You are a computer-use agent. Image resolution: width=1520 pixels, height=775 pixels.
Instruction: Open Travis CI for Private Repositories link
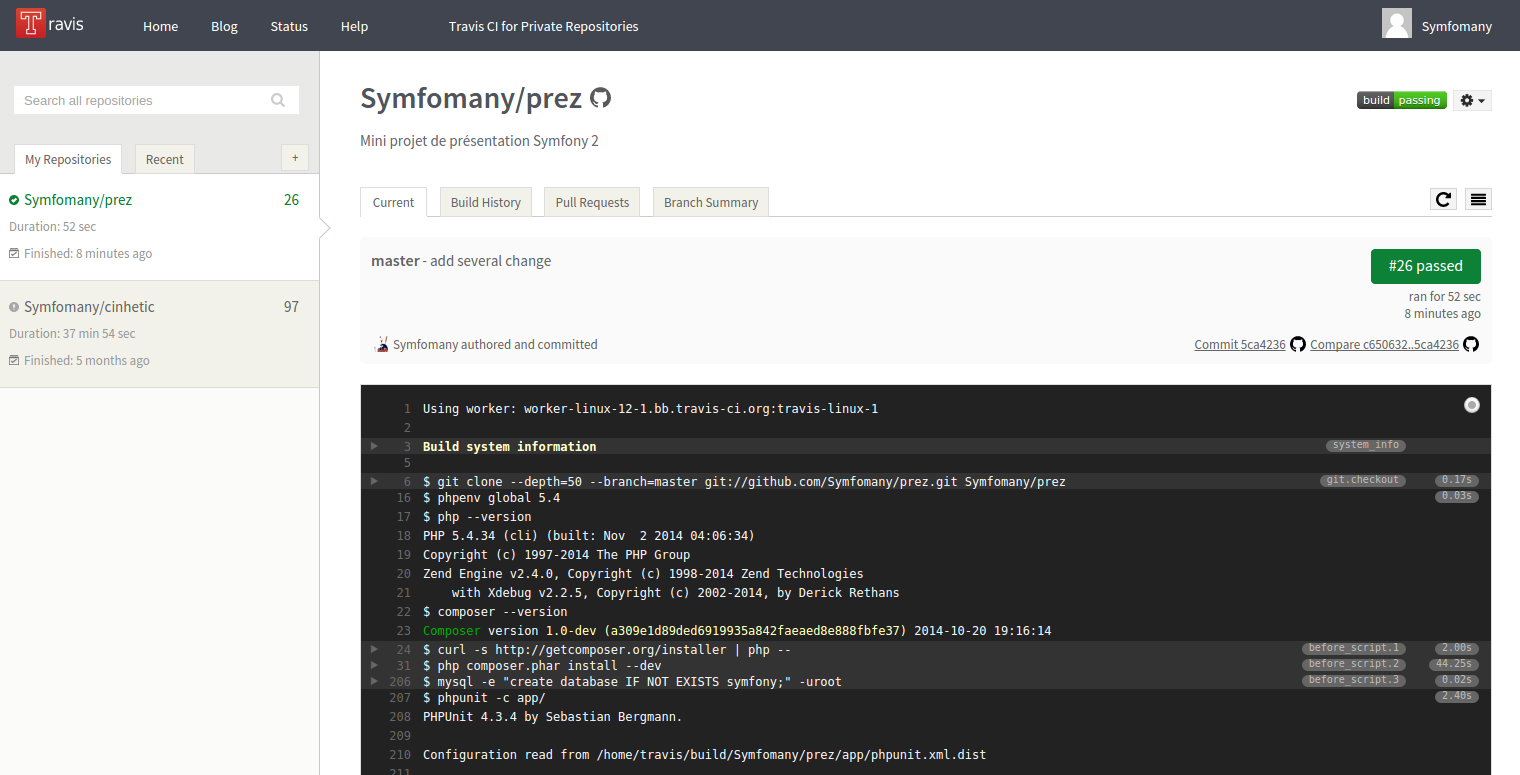pyautogui.click(x=543, y=26)
